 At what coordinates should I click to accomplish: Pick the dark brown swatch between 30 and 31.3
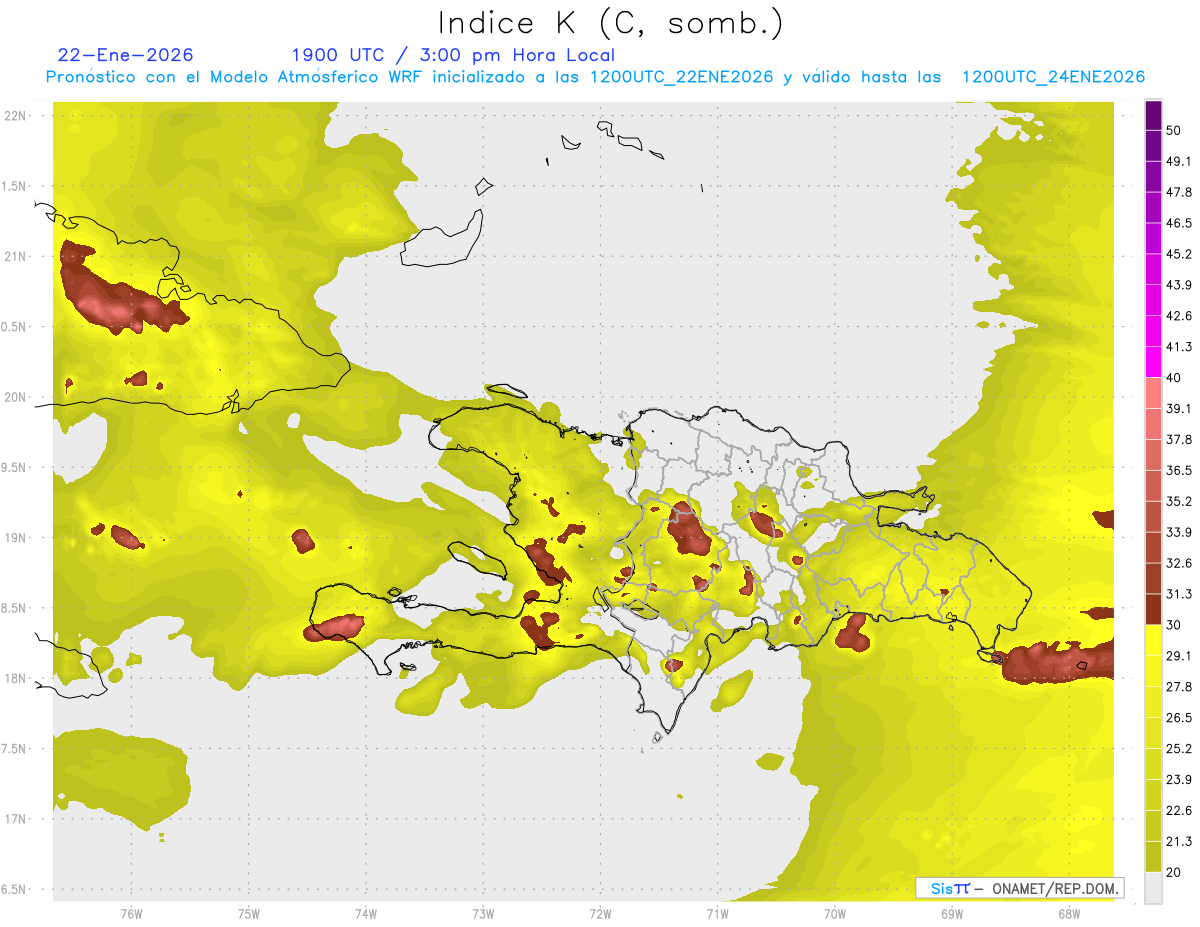(x=1153, y=609)
